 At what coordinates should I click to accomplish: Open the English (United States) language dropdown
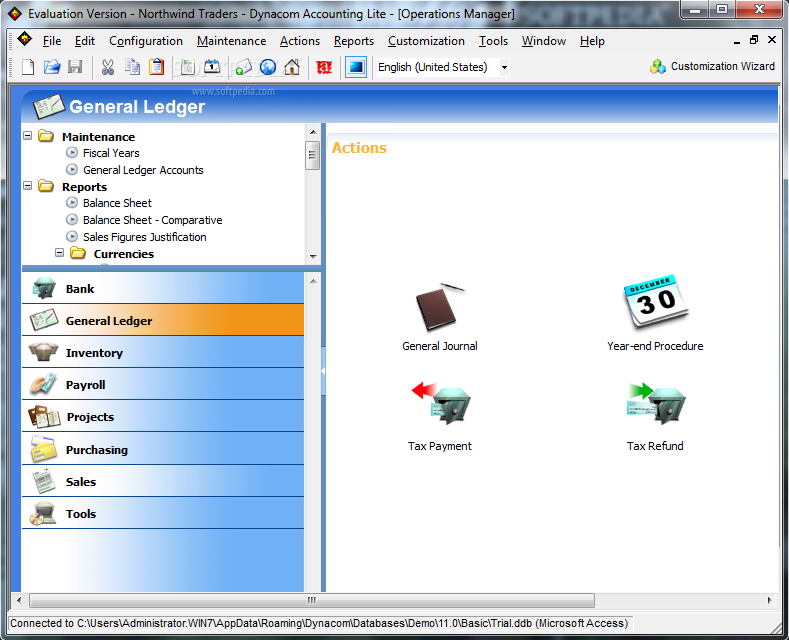tap(504, 67)
